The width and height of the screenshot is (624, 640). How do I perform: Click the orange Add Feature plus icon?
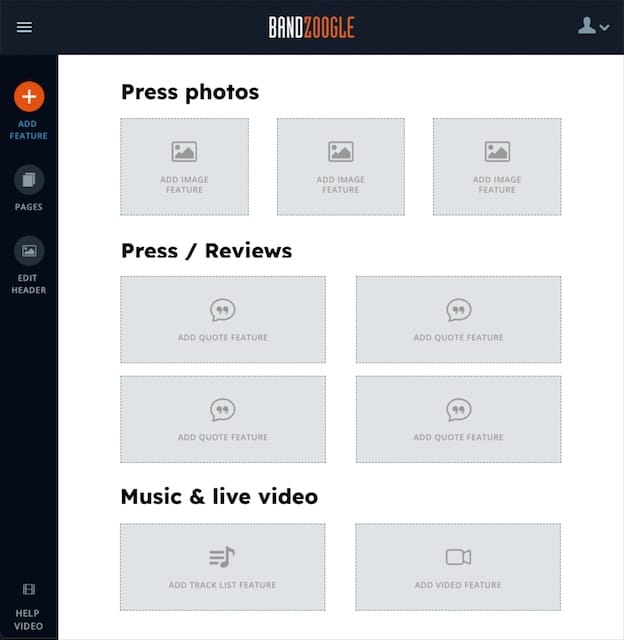click(29, 97)
